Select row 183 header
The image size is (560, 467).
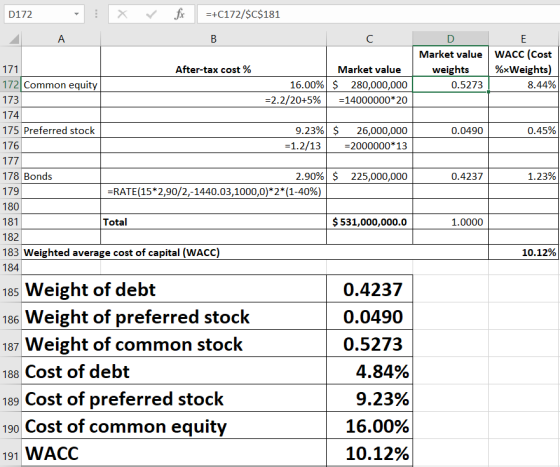click(x=10, y=252)
